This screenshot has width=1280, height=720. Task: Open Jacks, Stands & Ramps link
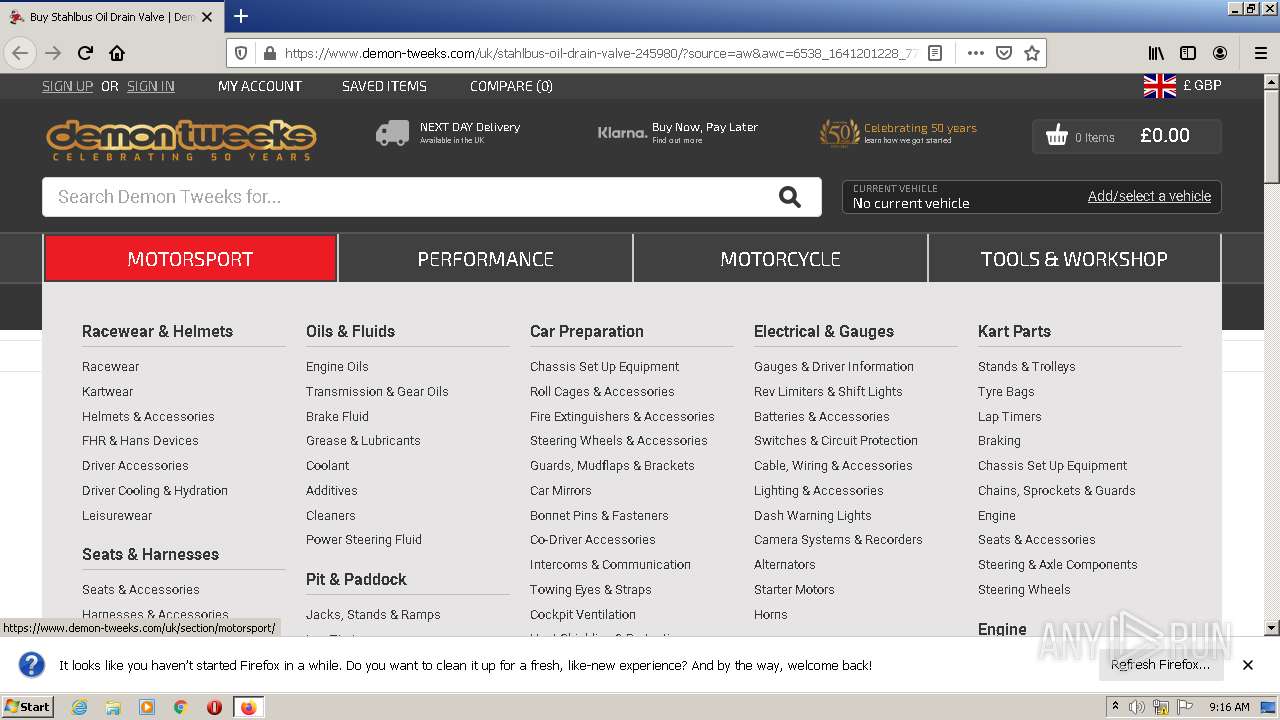pos(373,615)
